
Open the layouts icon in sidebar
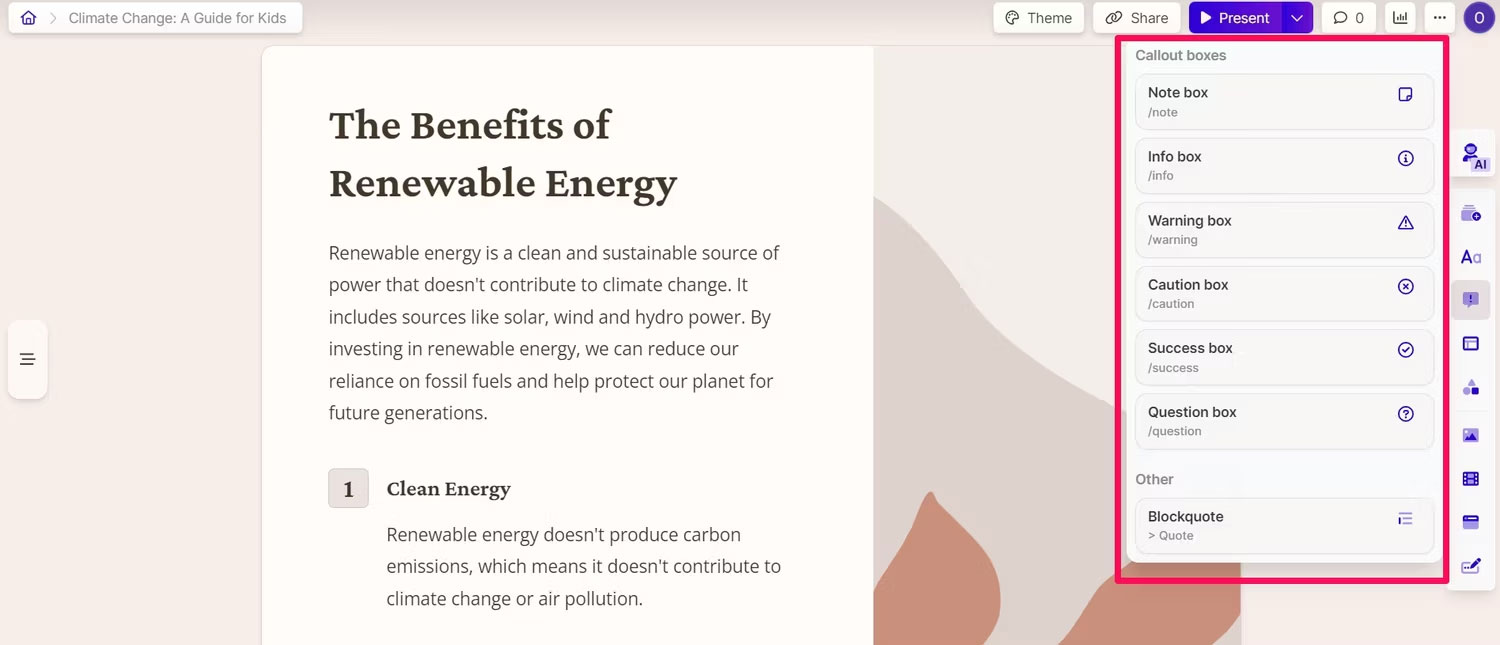tap(1471, 343)
